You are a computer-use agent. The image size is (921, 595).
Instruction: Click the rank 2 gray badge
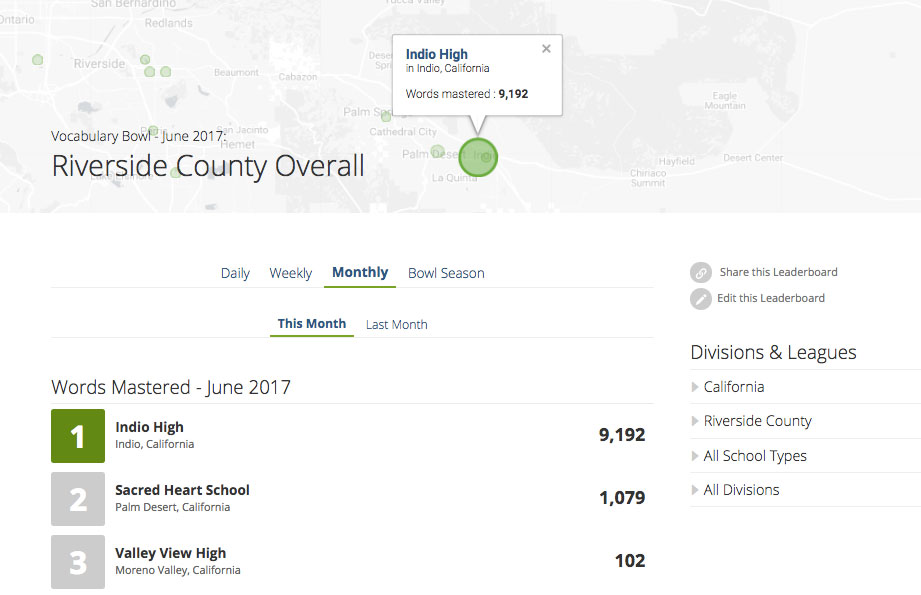[78, 498]
